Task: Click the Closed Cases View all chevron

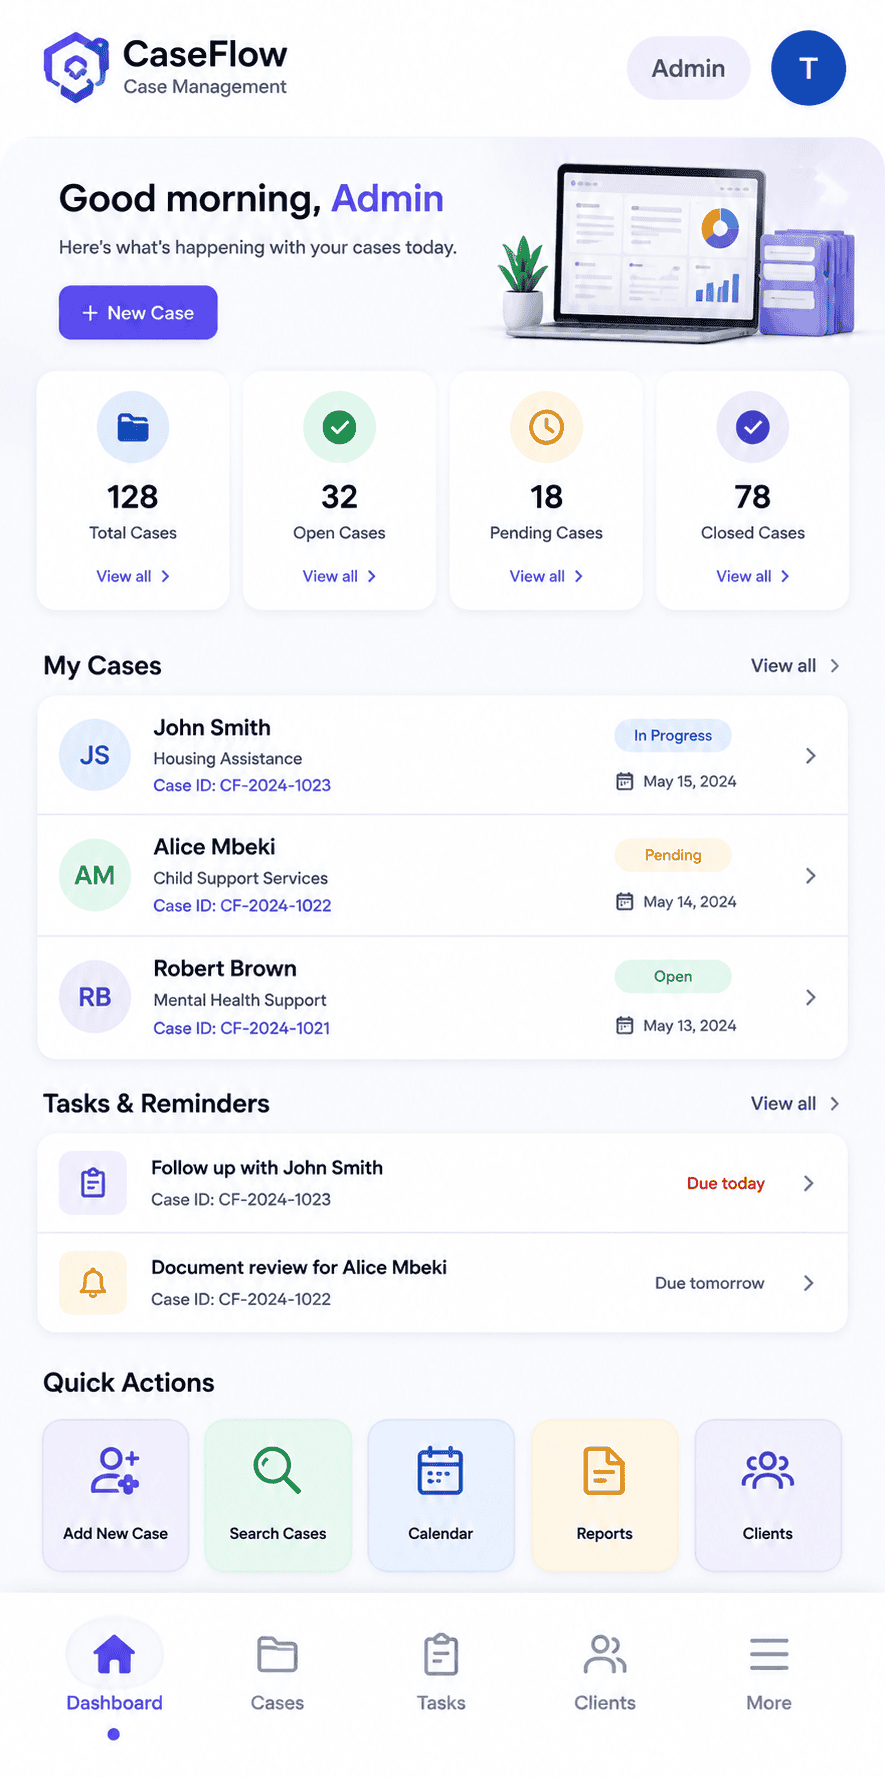Action: point(786,576)
